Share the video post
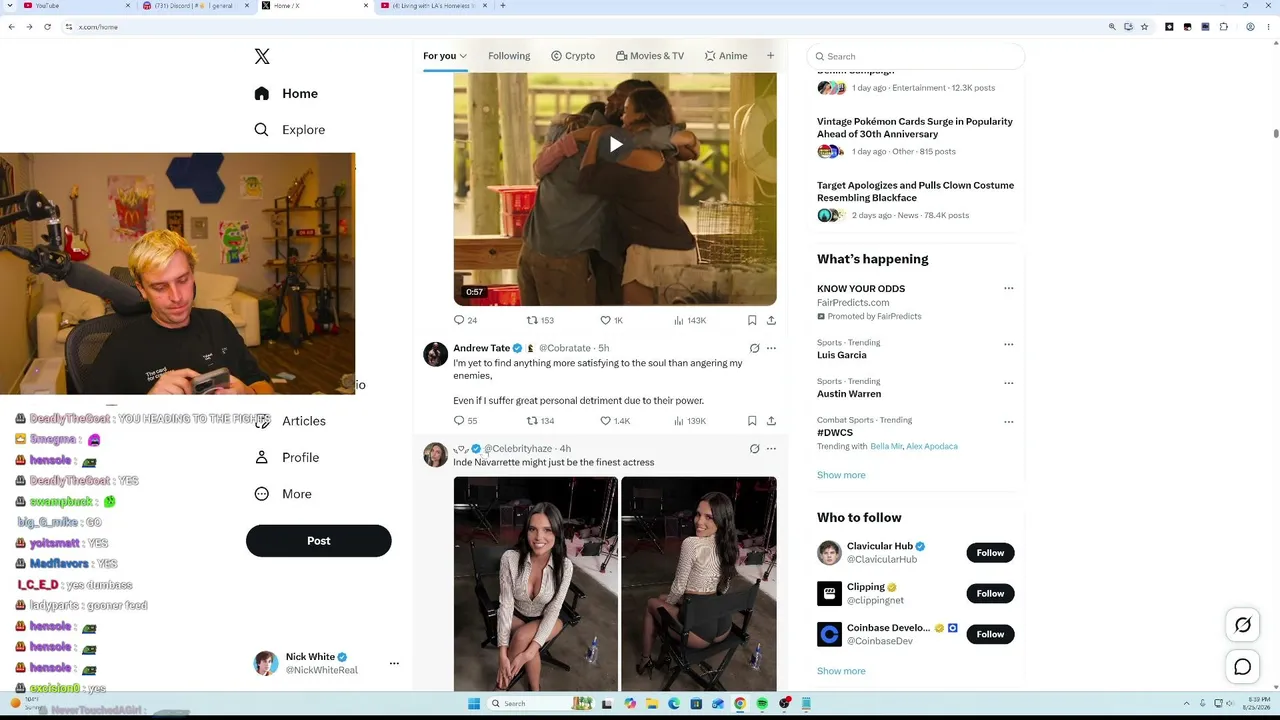 [771, 320]
